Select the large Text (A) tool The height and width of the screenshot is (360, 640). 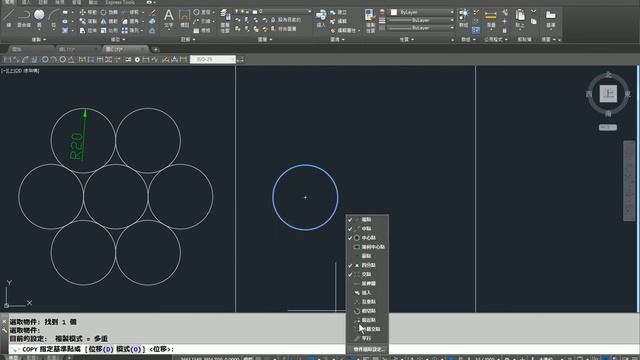click(169, 18)
